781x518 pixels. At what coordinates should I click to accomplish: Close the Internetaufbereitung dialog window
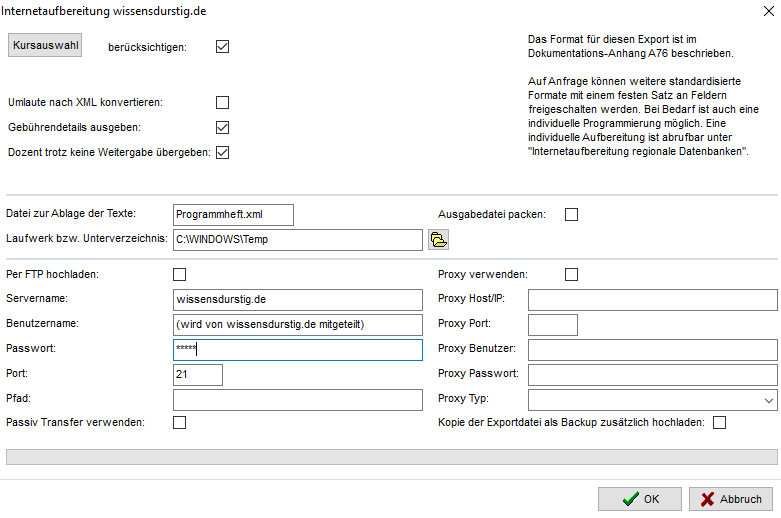[769, 11]
